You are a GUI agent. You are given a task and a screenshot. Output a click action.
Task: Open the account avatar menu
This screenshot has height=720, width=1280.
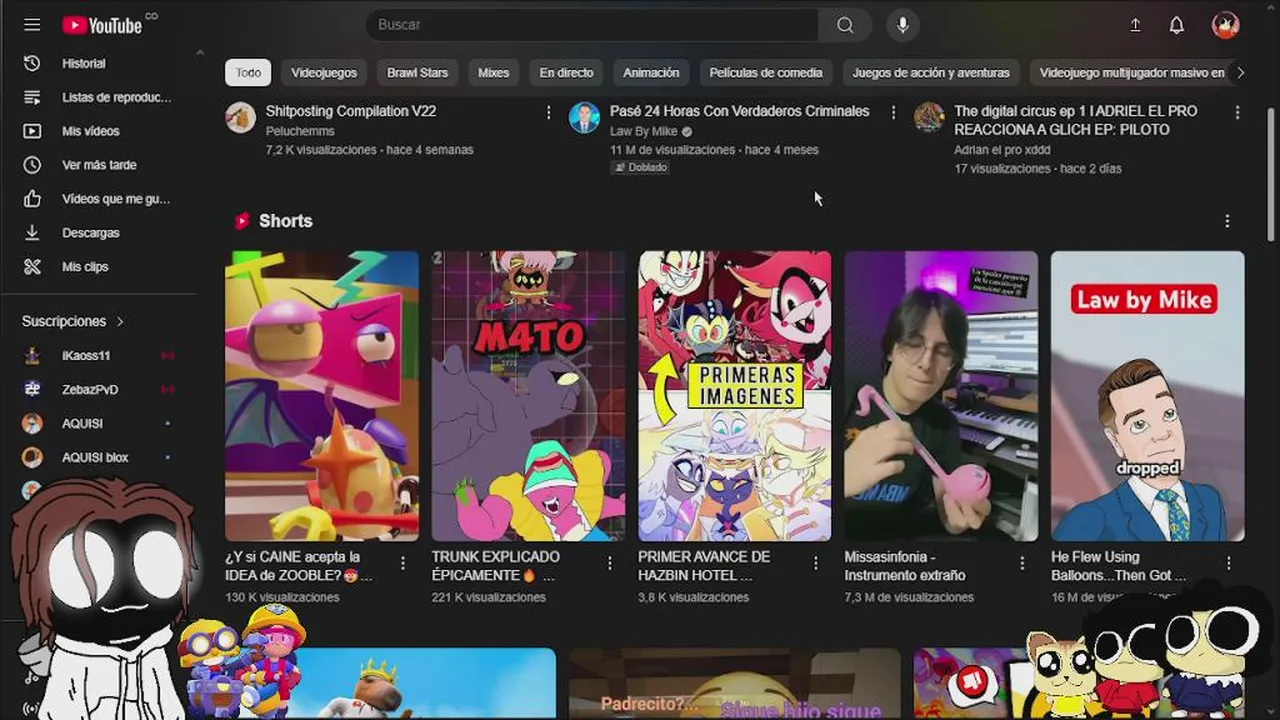click(x=1226, y=25)
